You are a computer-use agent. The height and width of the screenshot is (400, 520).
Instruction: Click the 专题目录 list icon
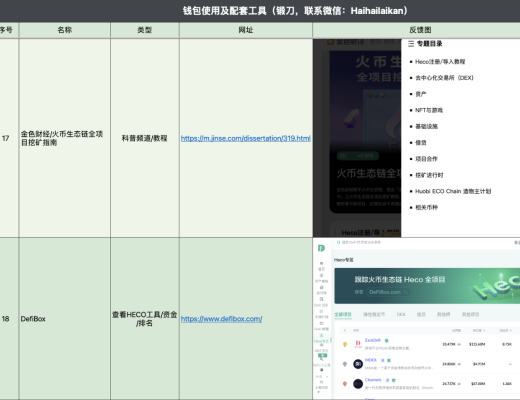(x=411, y=44)
